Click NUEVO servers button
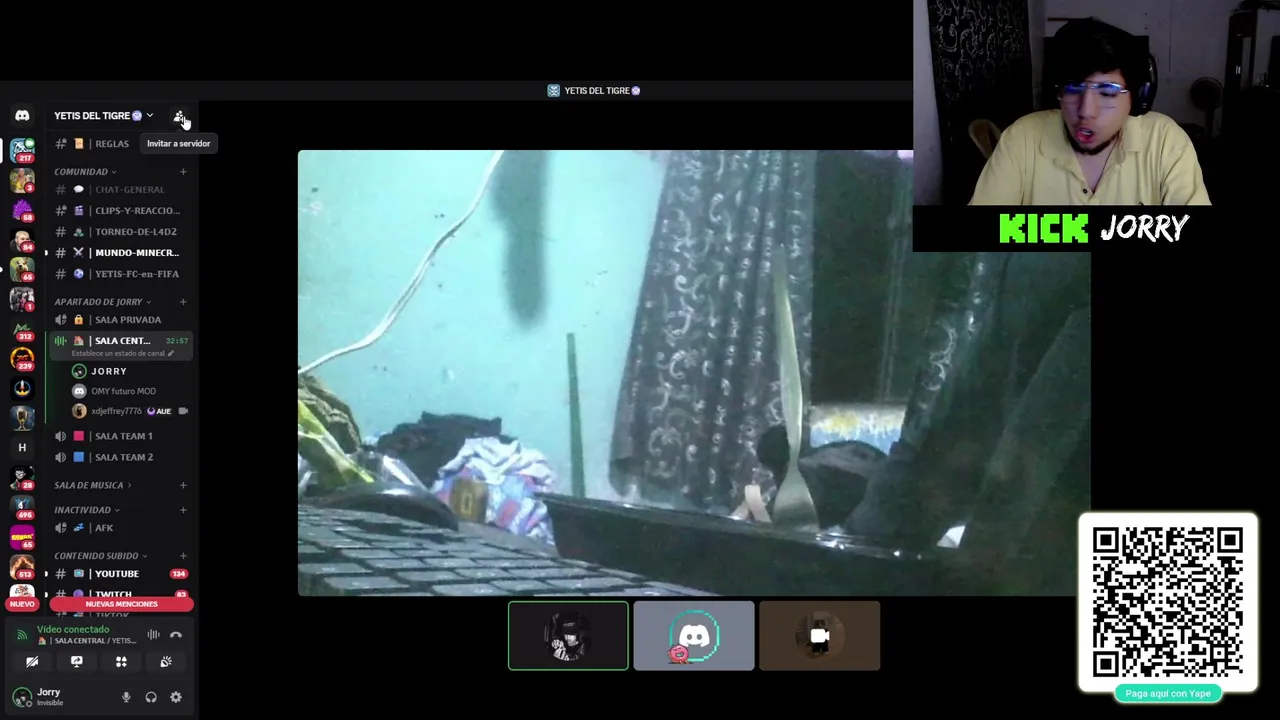This screenshot has height=720, width=1280. [x=22, y=604]
